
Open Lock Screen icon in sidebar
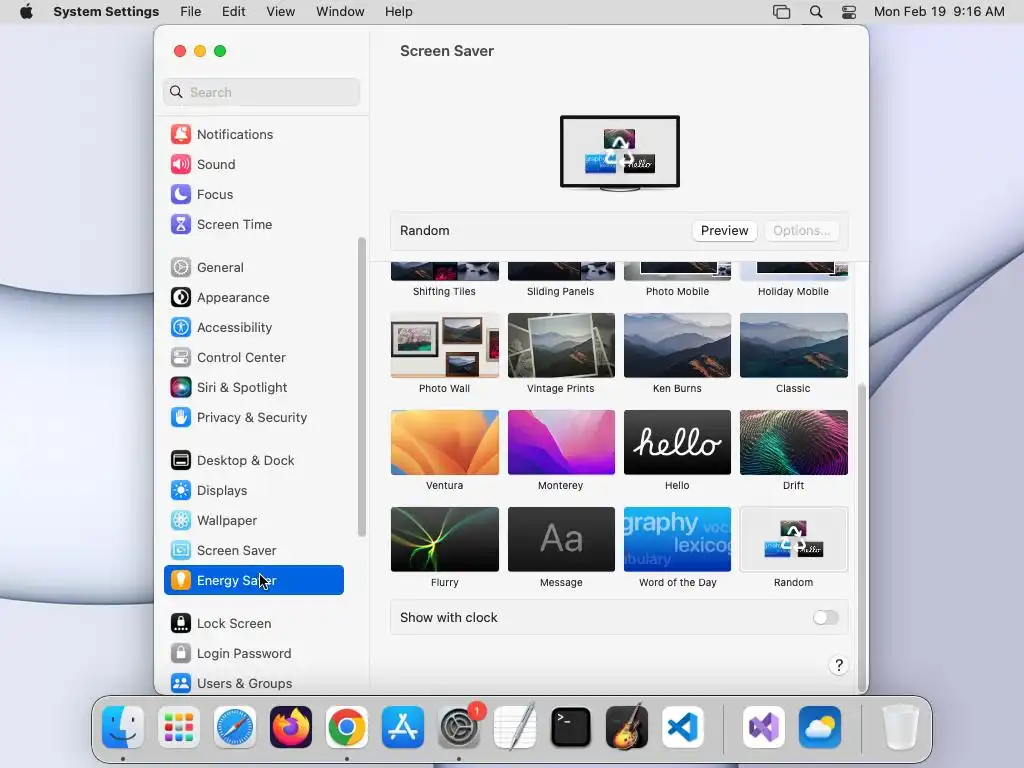point(181,624)
